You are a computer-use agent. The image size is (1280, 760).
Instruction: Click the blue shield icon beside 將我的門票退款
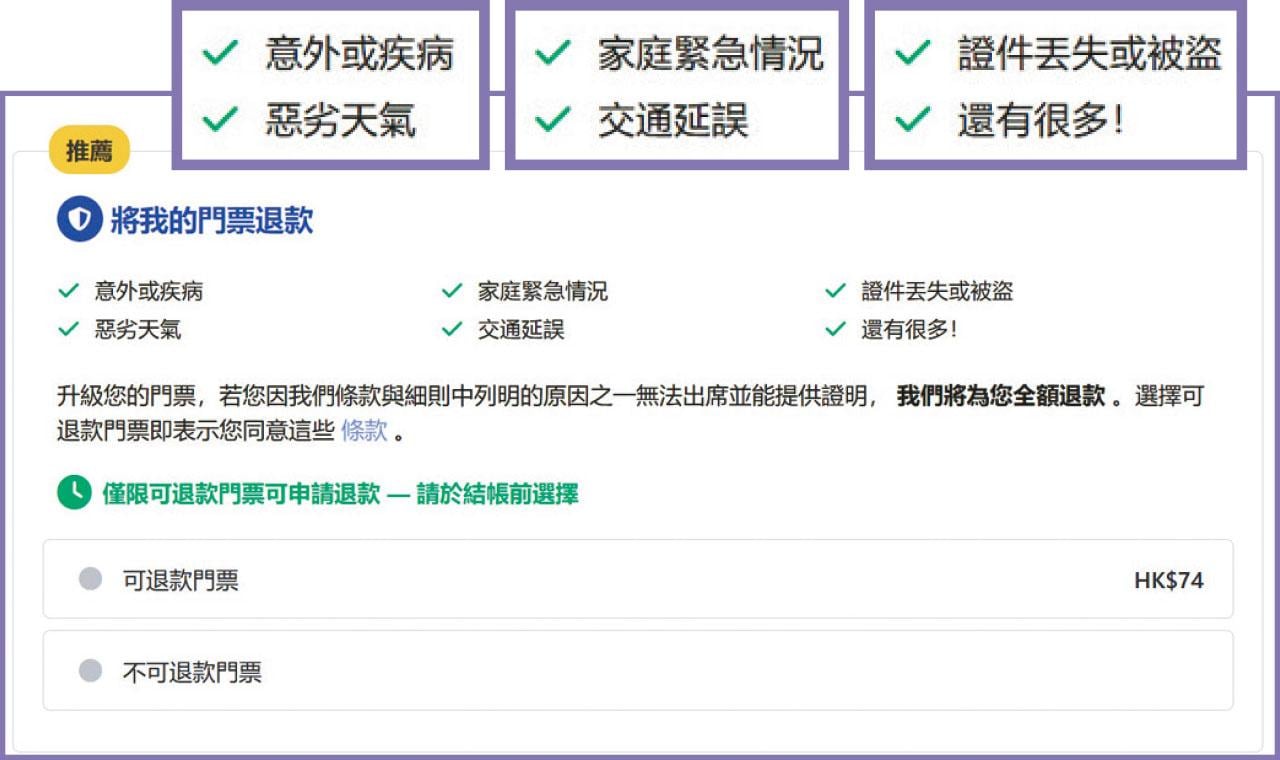pyautogui.click(x=80, y=220)
